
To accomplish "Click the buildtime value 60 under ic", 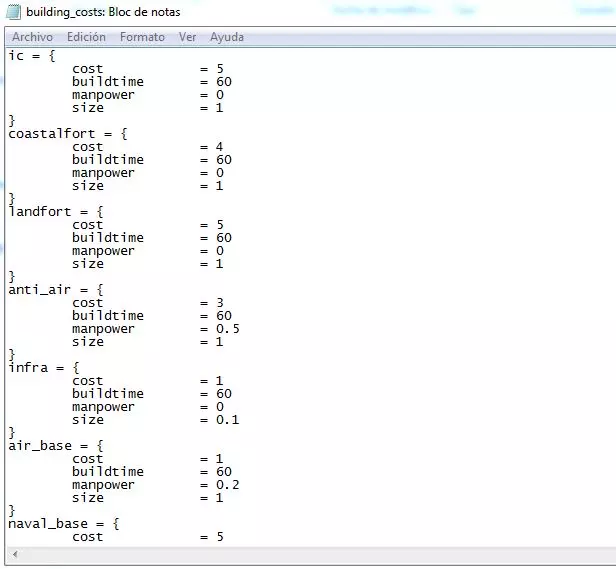I will click(x=224, y=82).
